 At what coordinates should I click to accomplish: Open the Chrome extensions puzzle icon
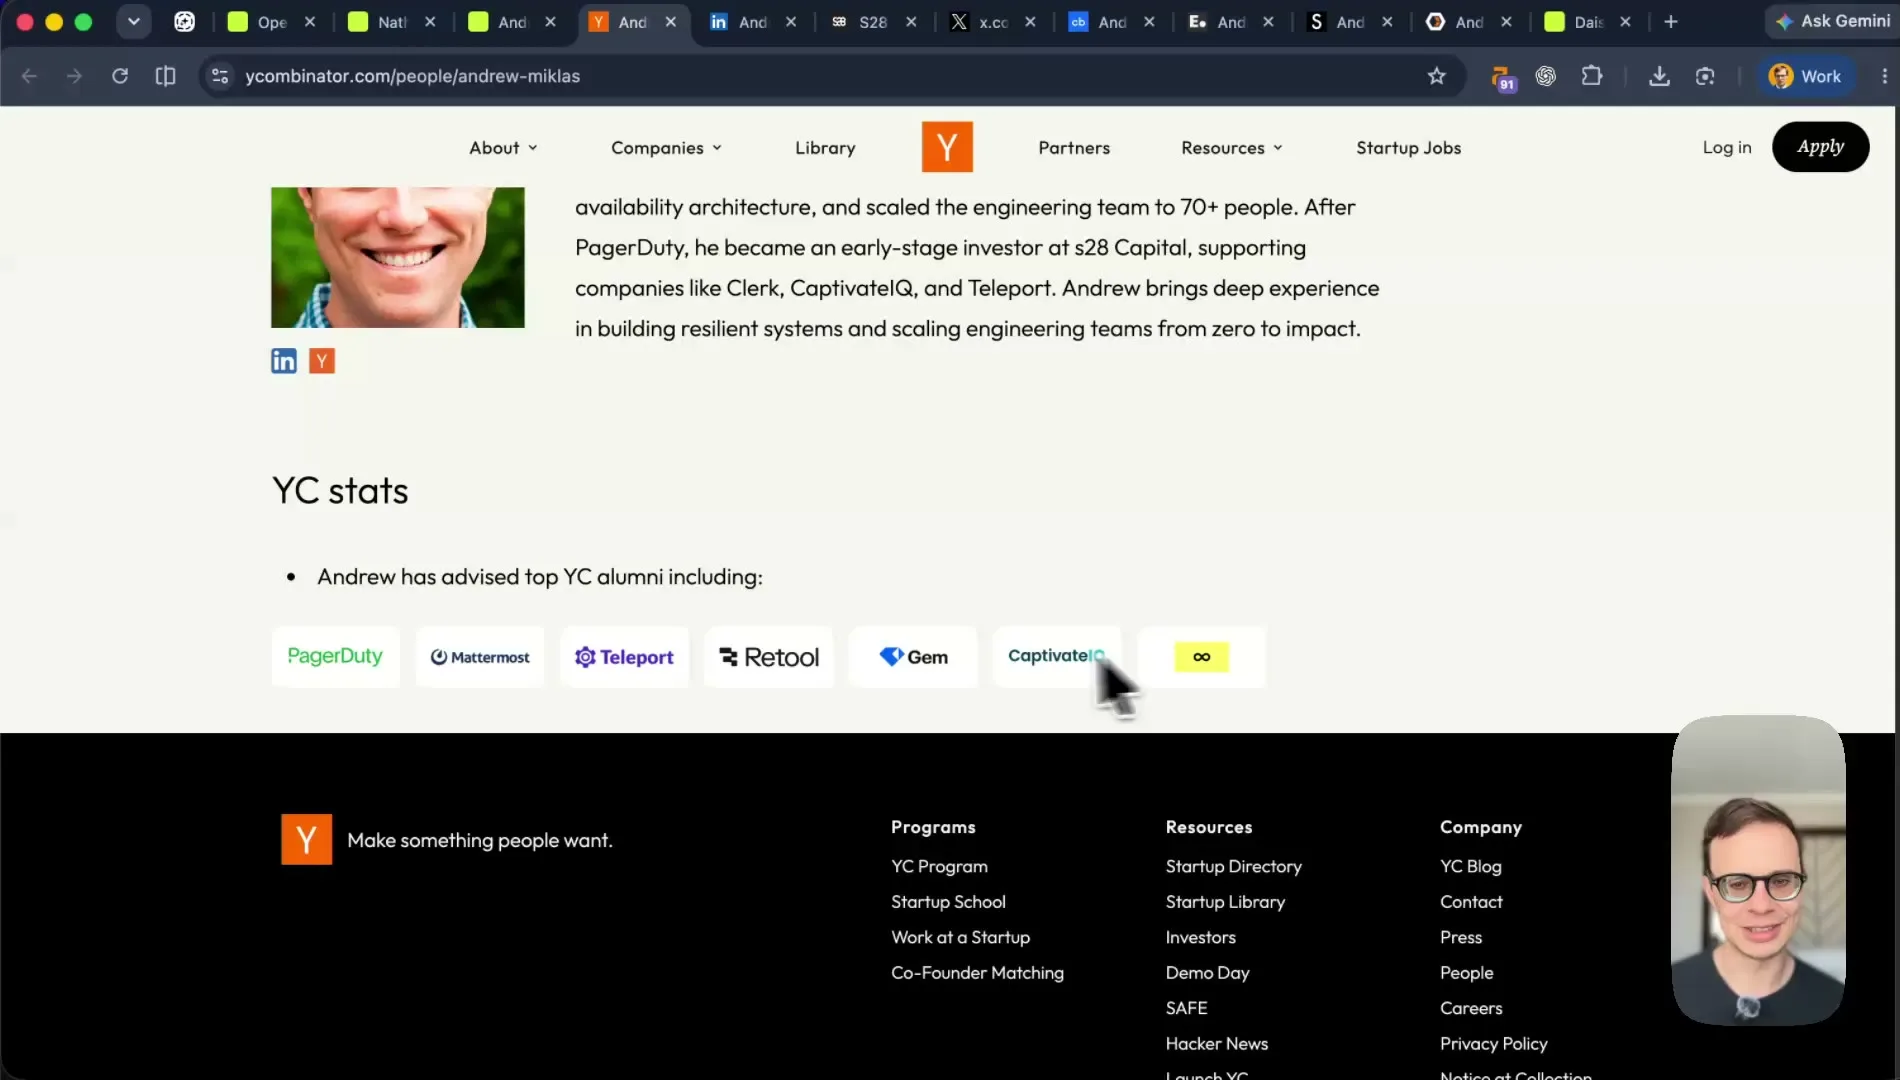pyautogui.click(x=1592, y=76)
